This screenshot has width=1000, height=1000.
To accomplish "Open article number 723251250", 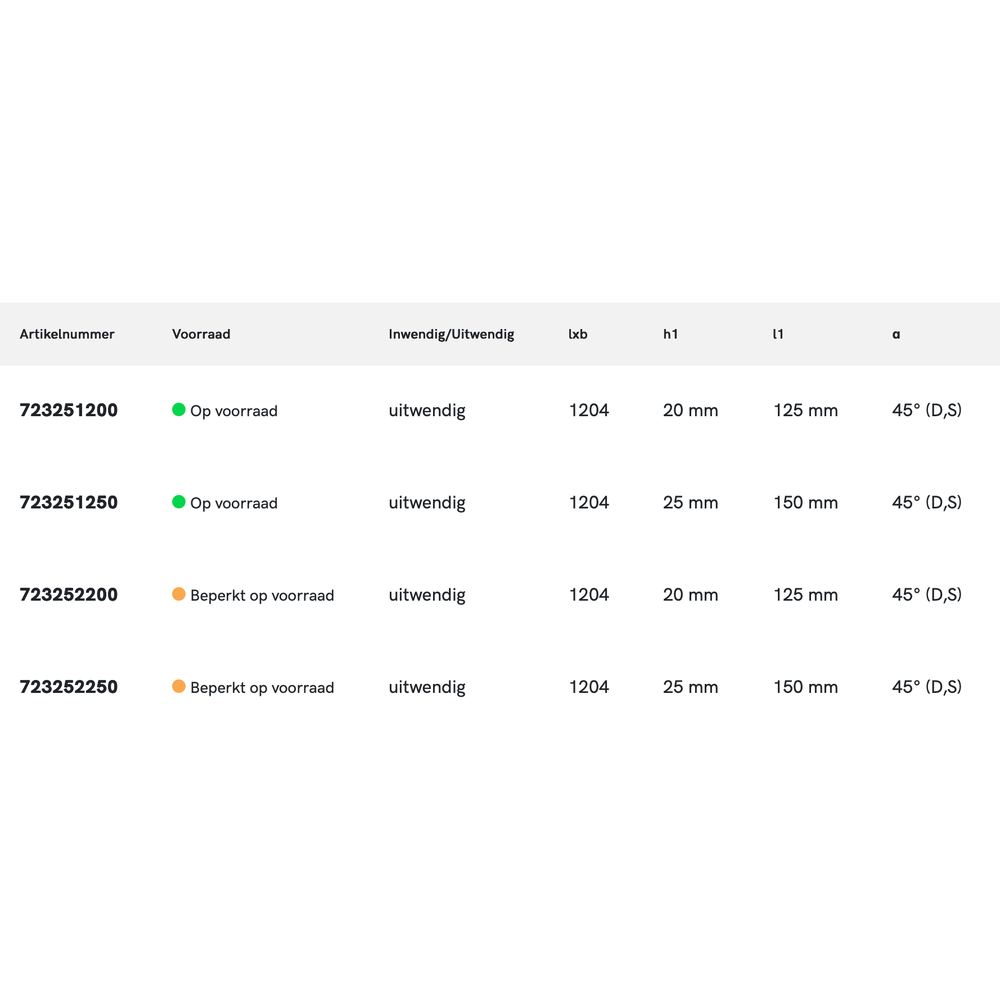I will pos(69,502).
